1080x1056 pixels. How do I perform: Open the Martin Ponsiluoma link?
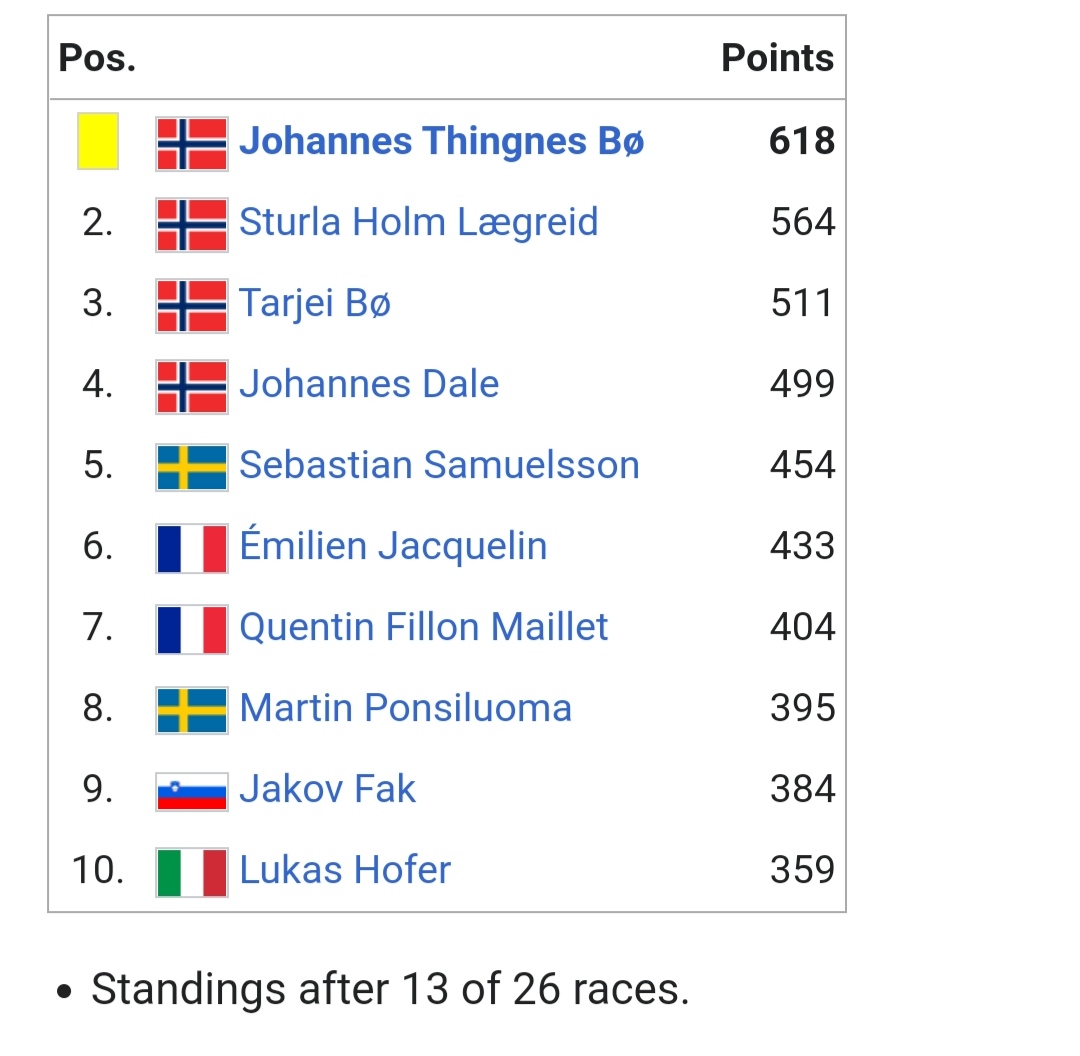tap(405, 708)
